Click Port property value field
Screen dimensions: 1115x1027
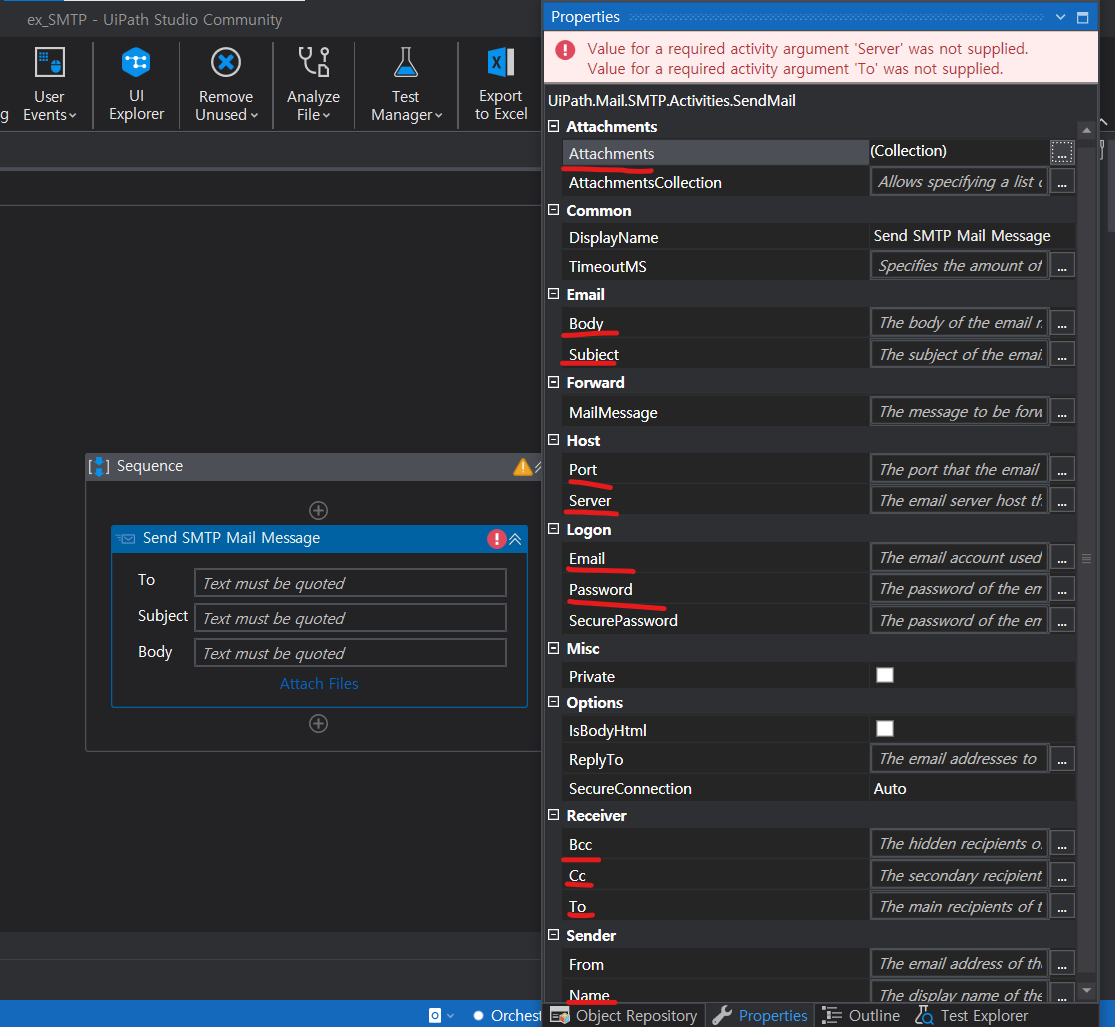coord(959,470)
